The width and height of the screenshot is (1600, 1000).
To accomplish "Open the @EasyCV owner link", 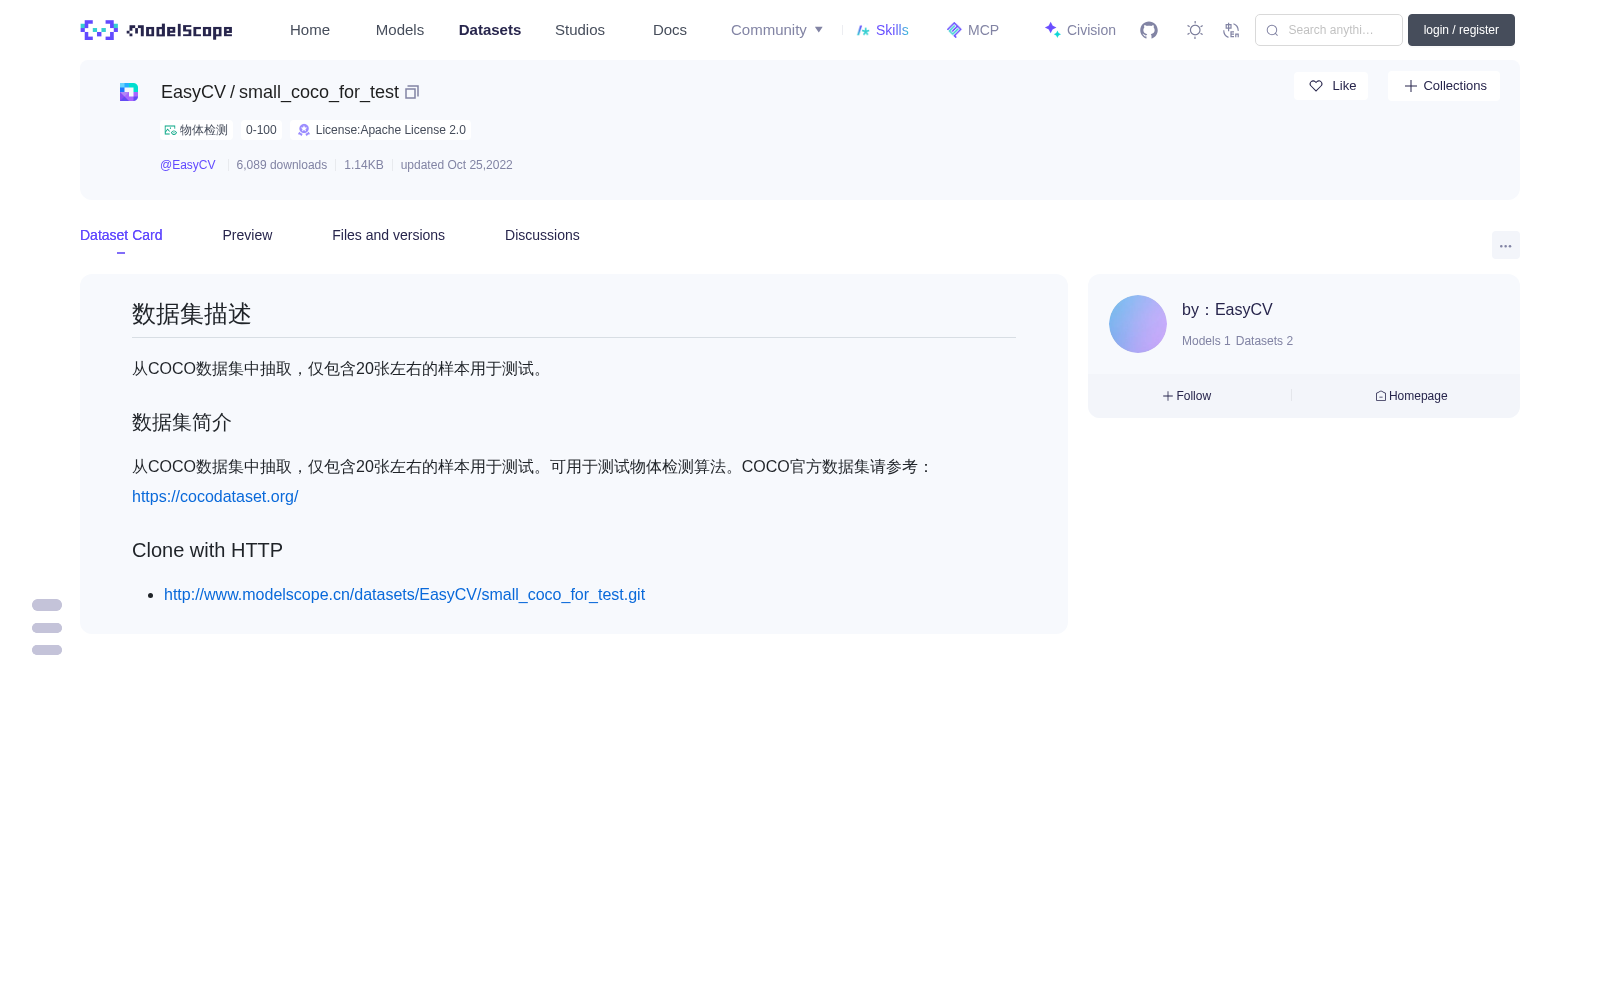I will coord(188,165).
